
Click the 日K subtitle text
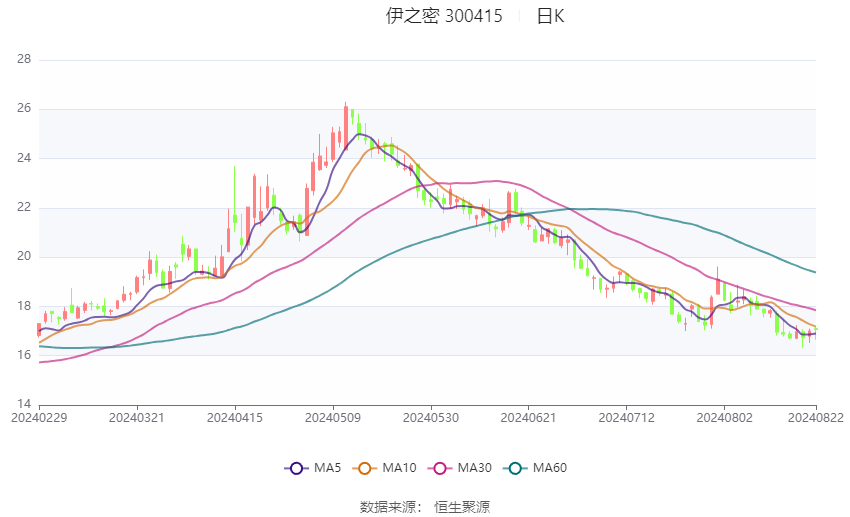[551, 16]
